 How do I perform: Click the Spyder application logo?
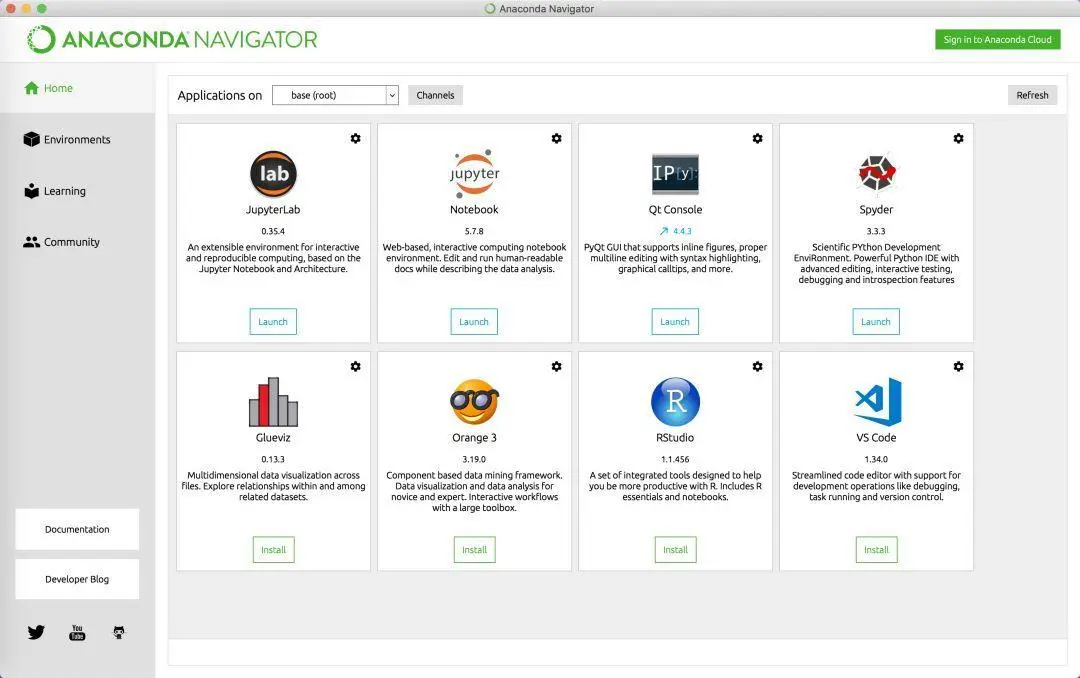876,173
